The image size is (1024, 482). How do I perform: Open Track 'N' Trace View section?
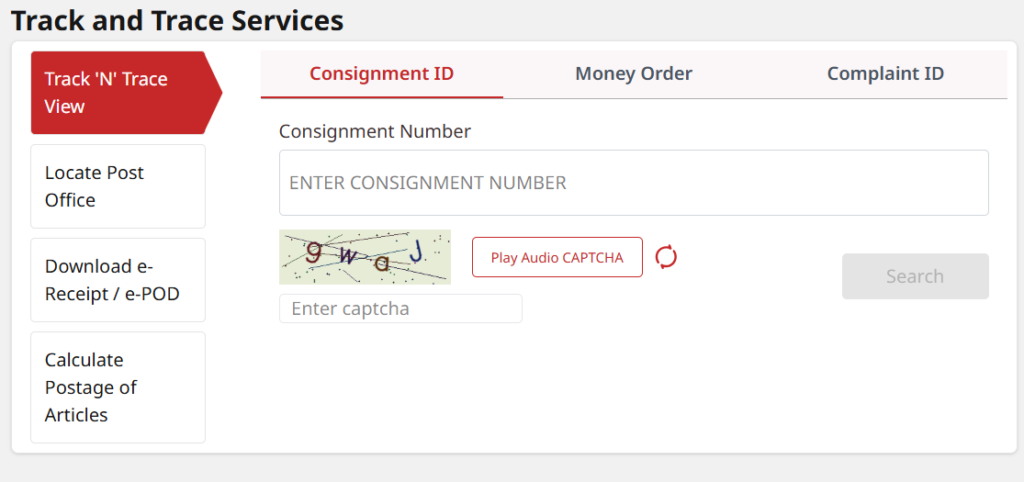click(118, 93)
